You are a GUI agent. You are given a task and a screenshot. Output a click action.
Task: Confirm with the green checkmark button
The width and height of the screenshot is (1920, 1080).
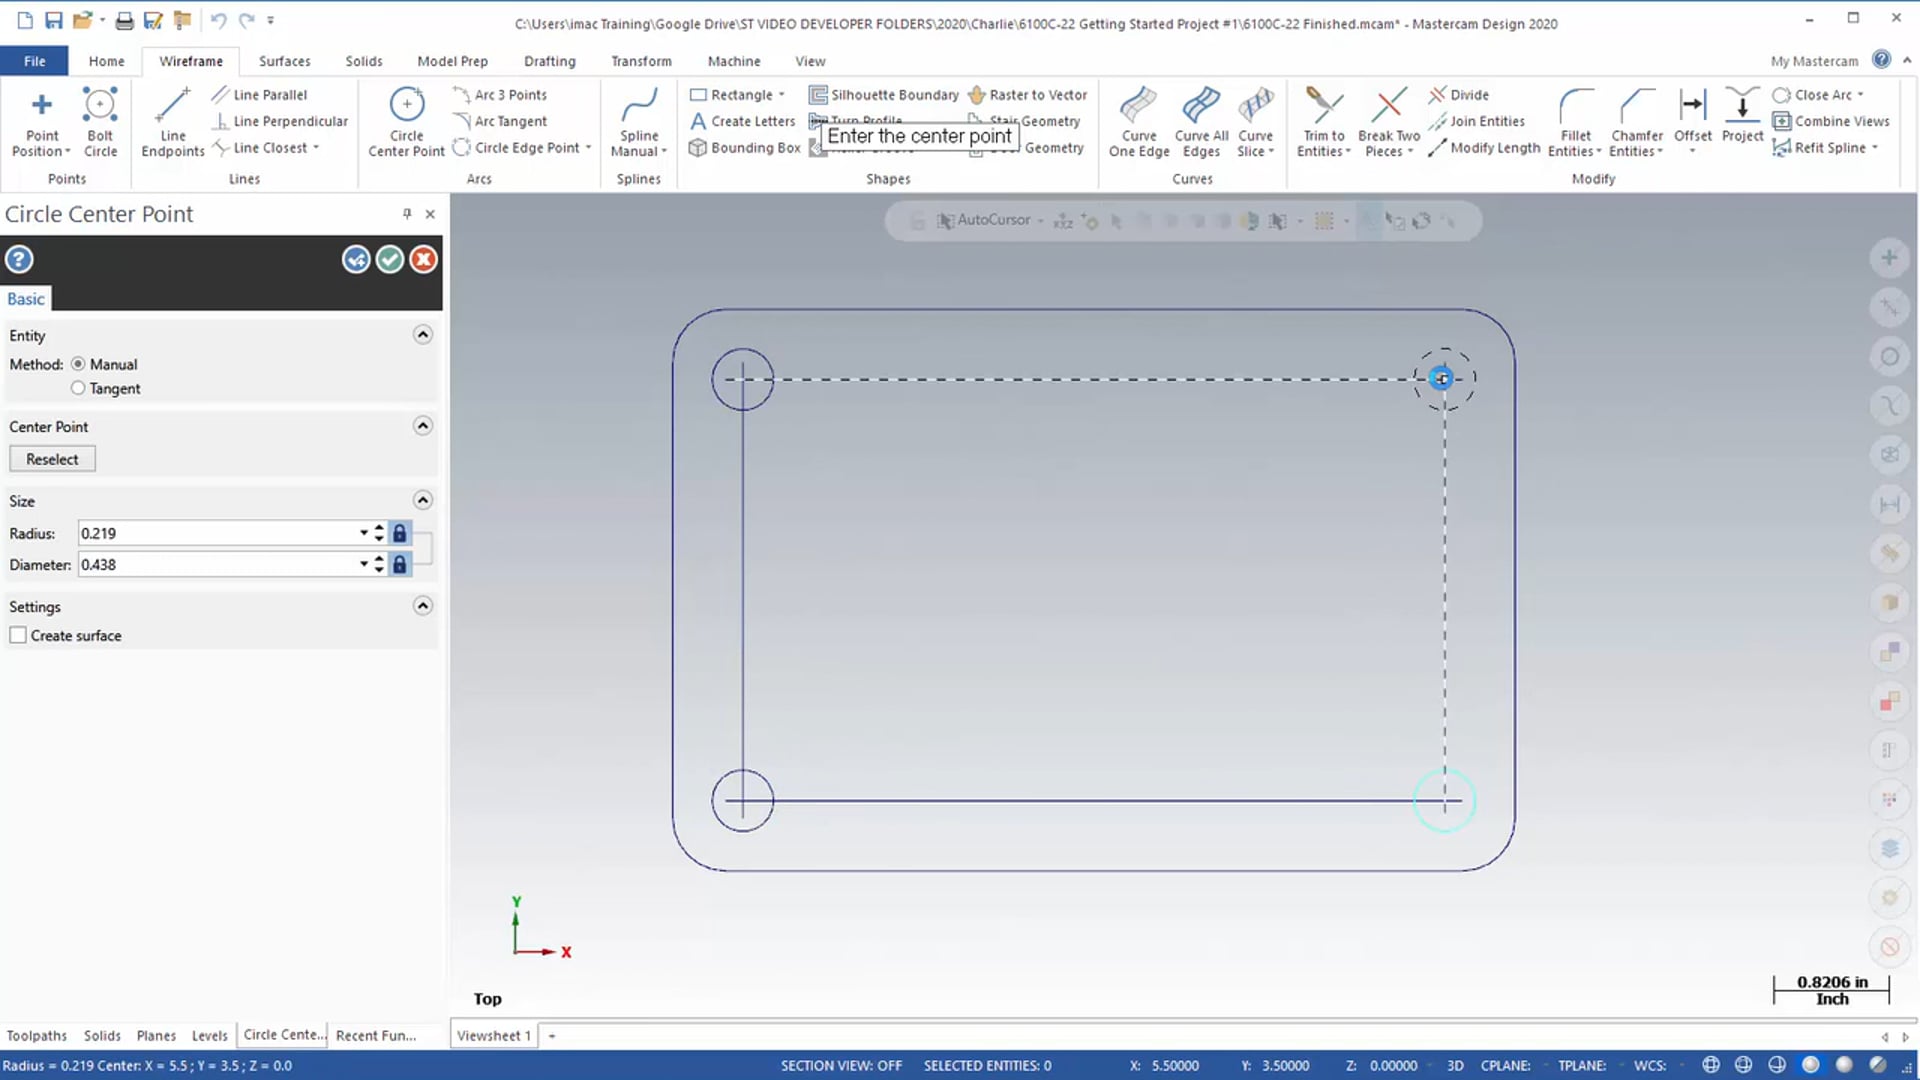click(390, 258)
